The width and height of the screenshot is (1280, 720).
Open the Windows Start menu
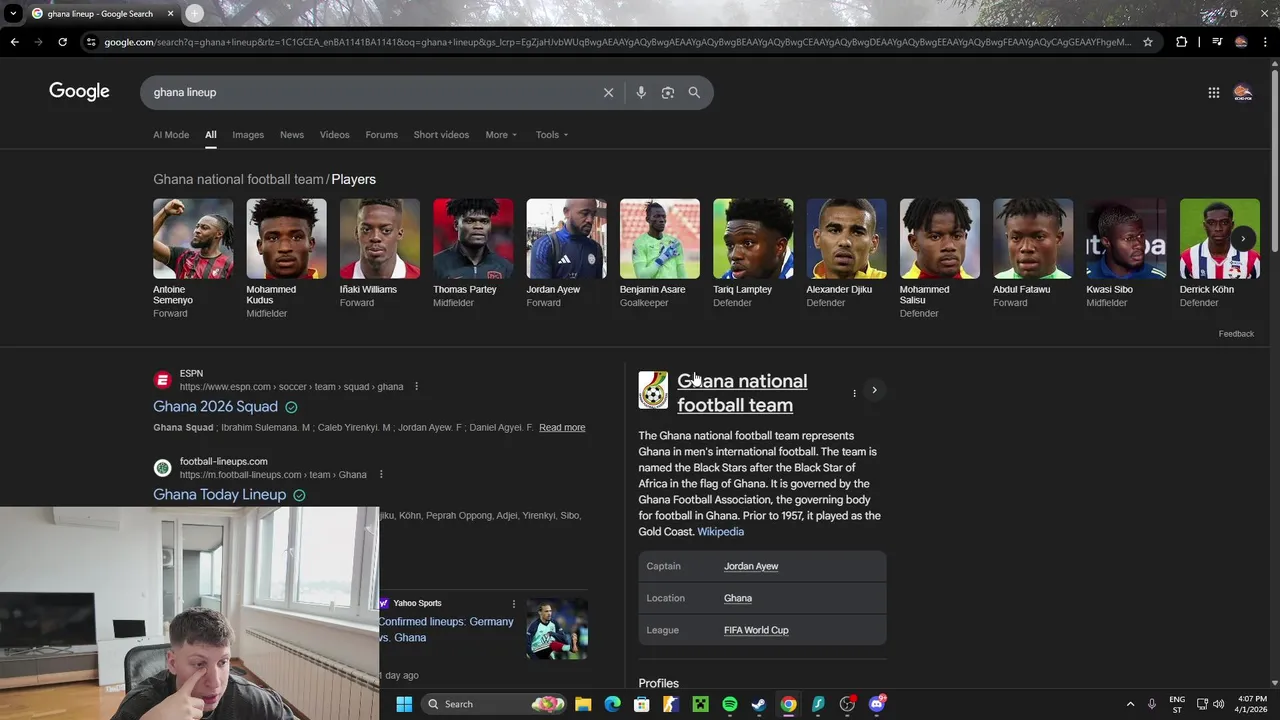[x=404, y=704]
